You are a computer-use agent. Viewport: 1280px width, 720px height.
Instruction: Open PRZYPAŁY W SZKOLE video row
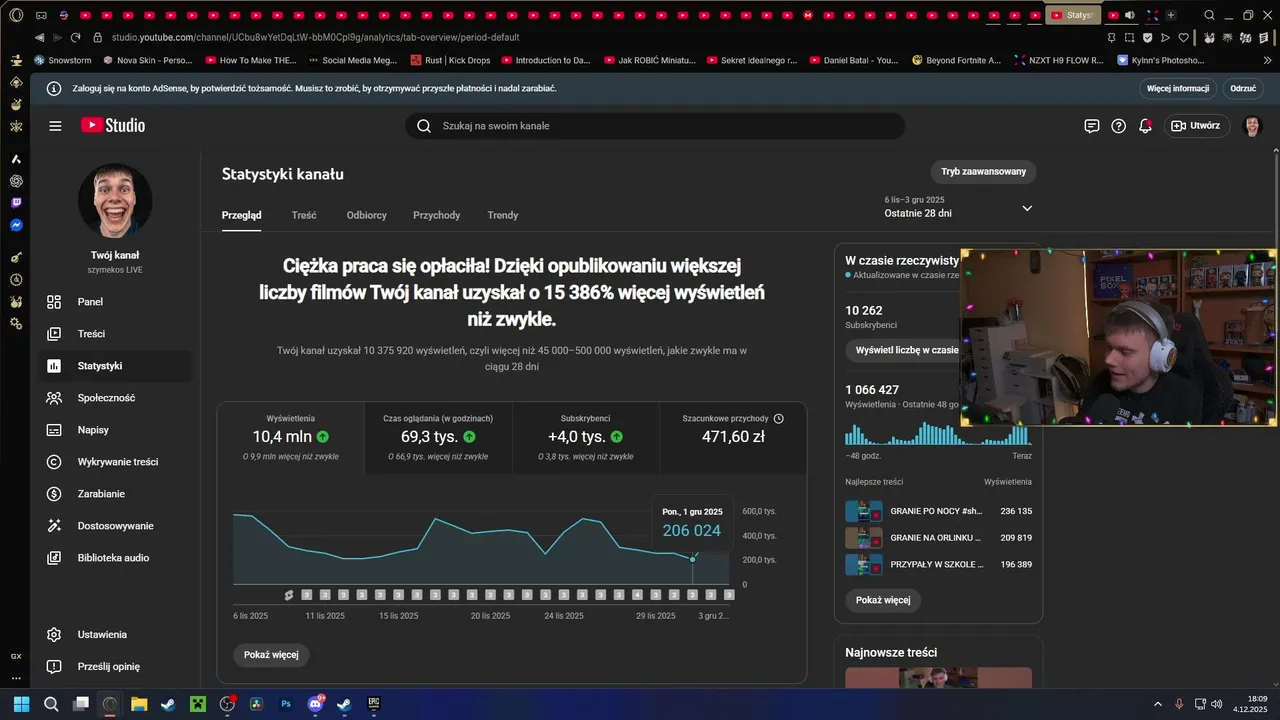pyautogui.click(x=938, y=565)
